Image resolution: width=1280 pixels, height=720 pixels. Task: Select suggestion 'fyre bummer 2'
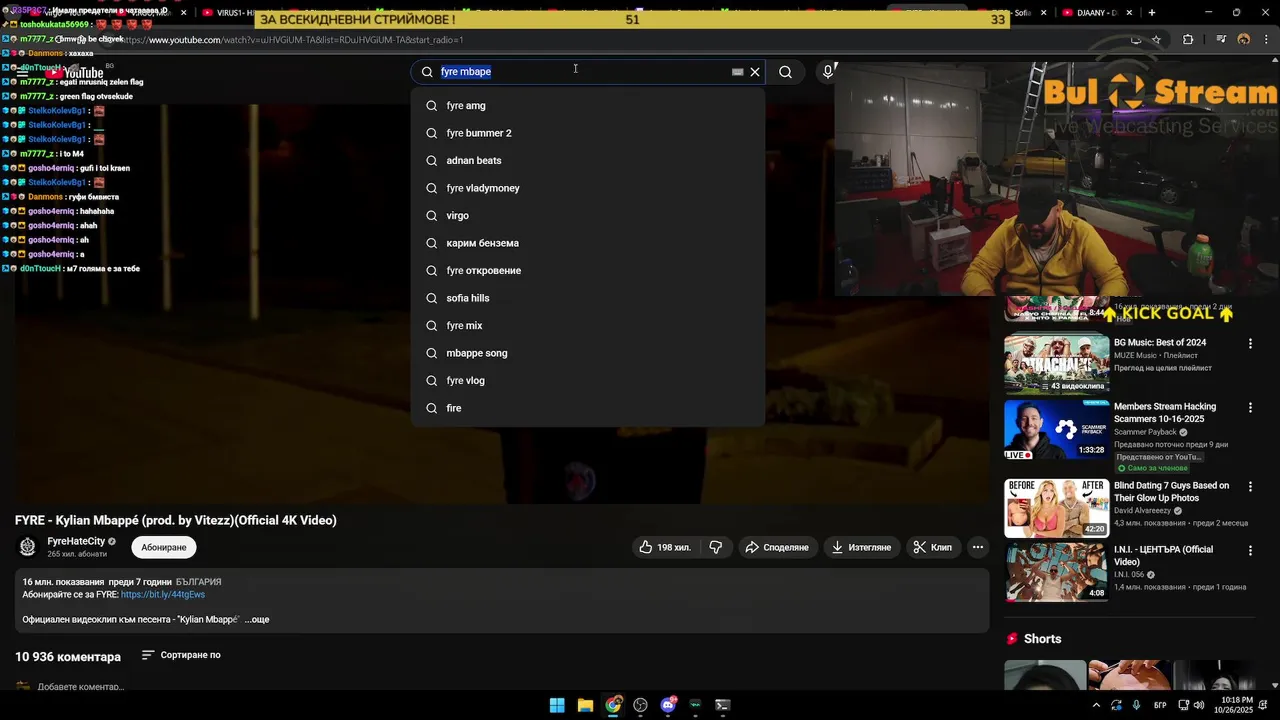(588, 133)
